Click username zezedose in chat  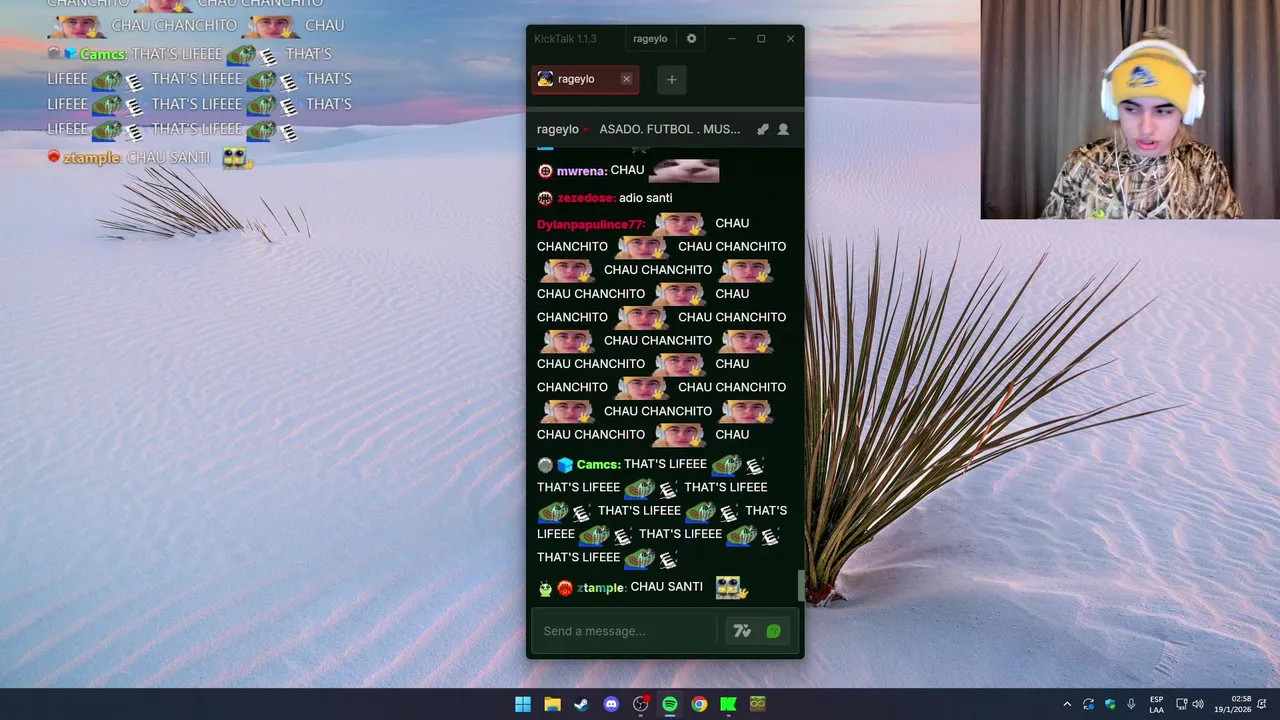[586, 198]
